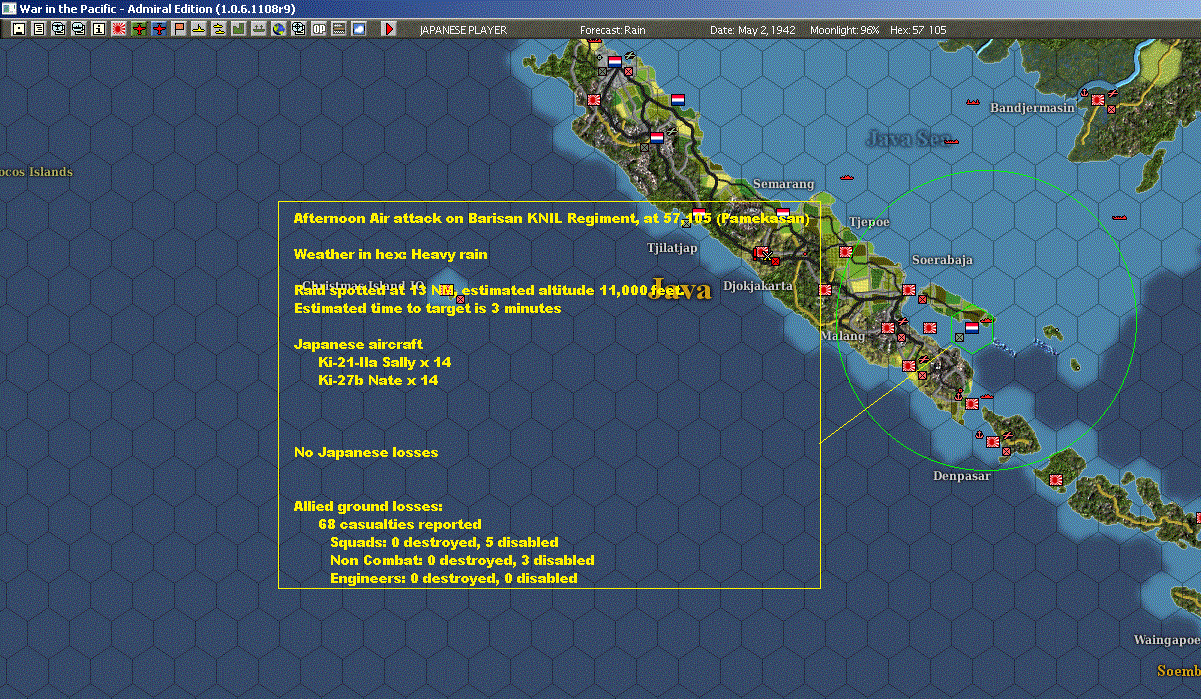Select the Japanese unit at Bandjermasin
Screen dimensions: 1201x699
1098,100
